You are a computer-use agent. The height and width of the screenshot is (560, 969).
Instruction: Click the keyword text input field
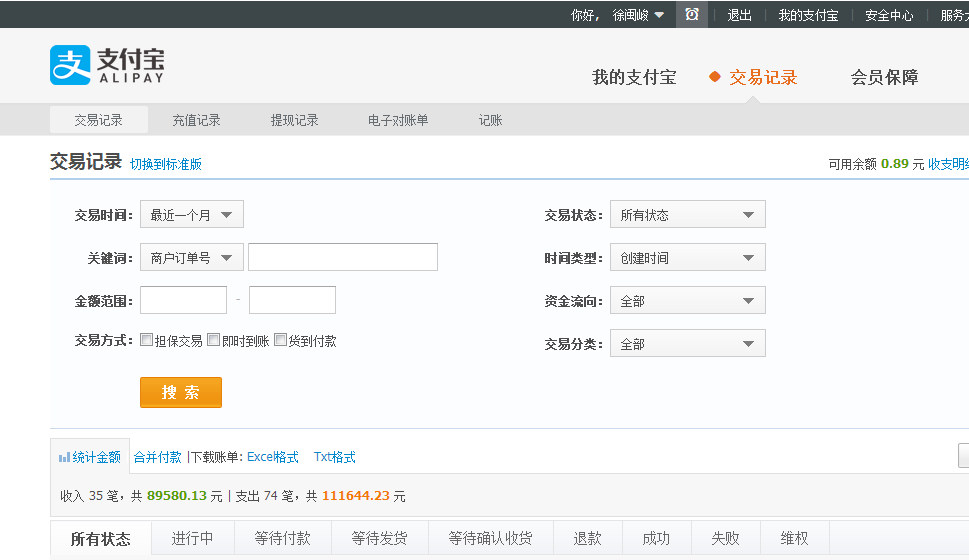pyautogui.click(x=343, y=258)
